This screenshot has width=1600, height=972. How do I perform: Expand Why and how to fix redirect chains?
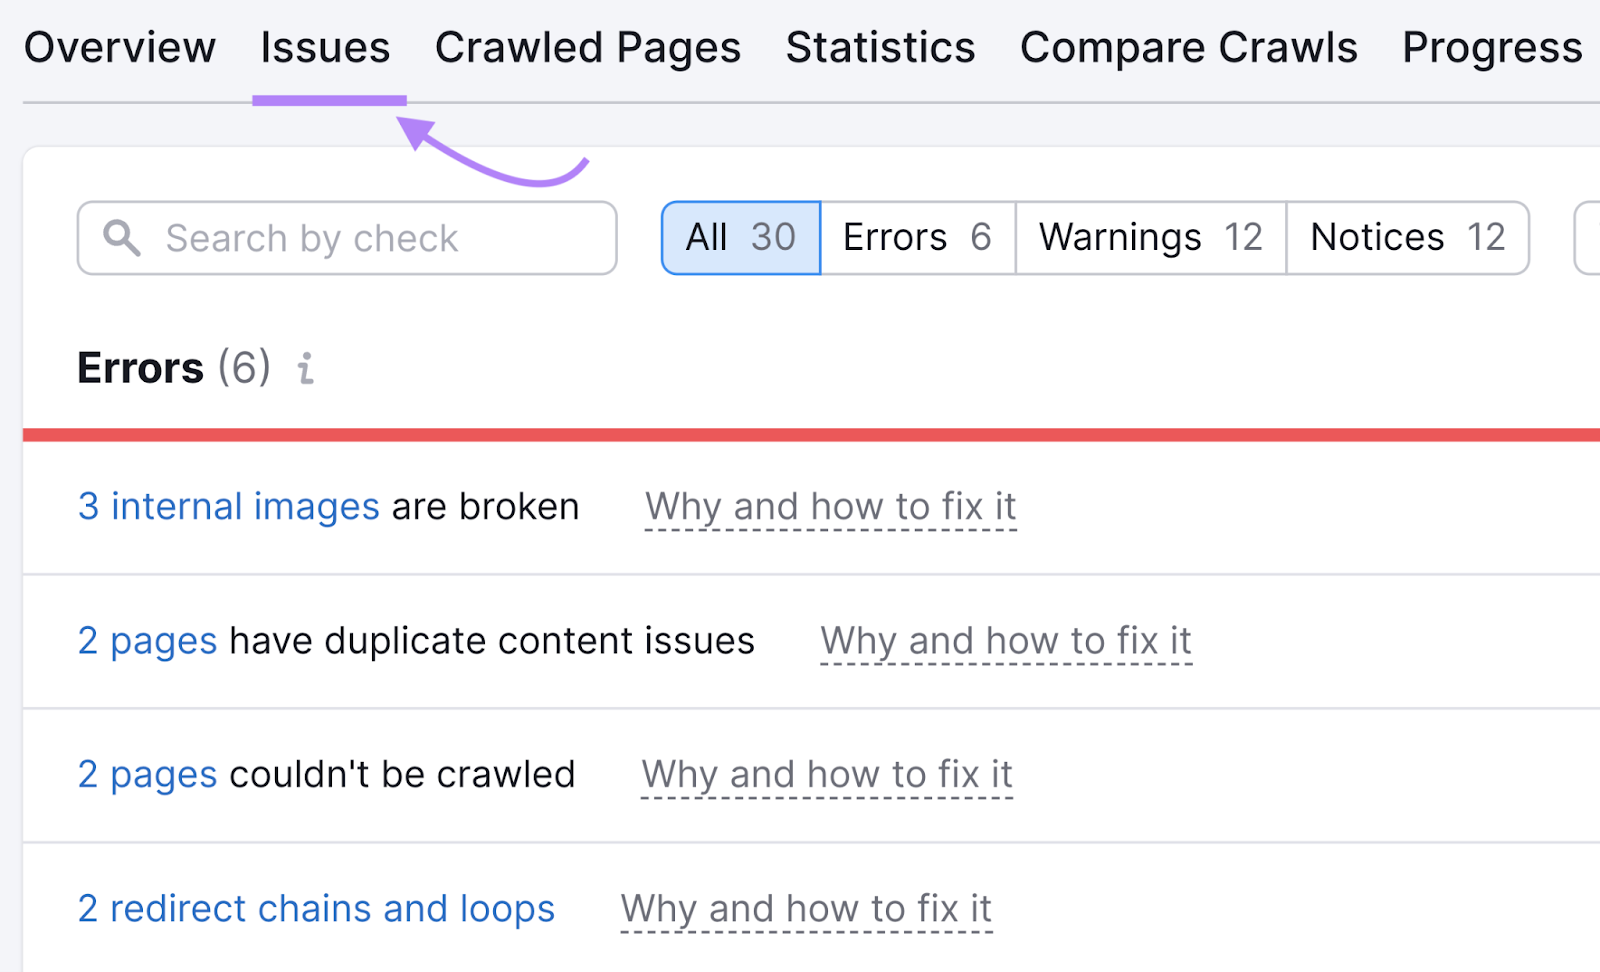[805, 908]
